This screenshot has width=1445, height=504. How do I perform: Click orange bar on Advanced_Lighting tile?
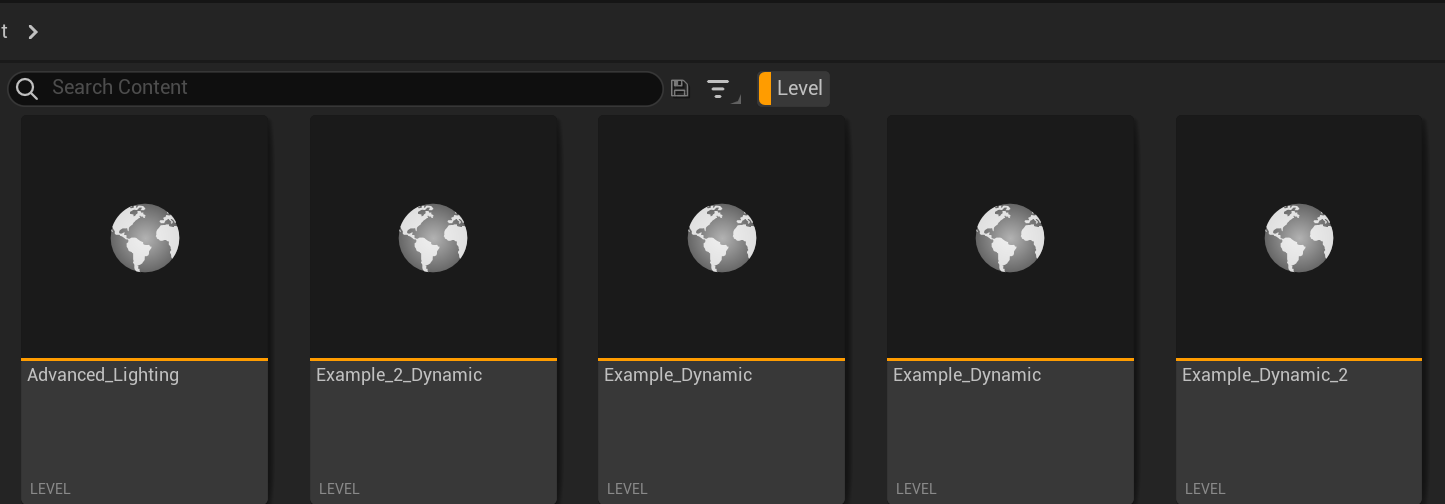click(145, 358)
